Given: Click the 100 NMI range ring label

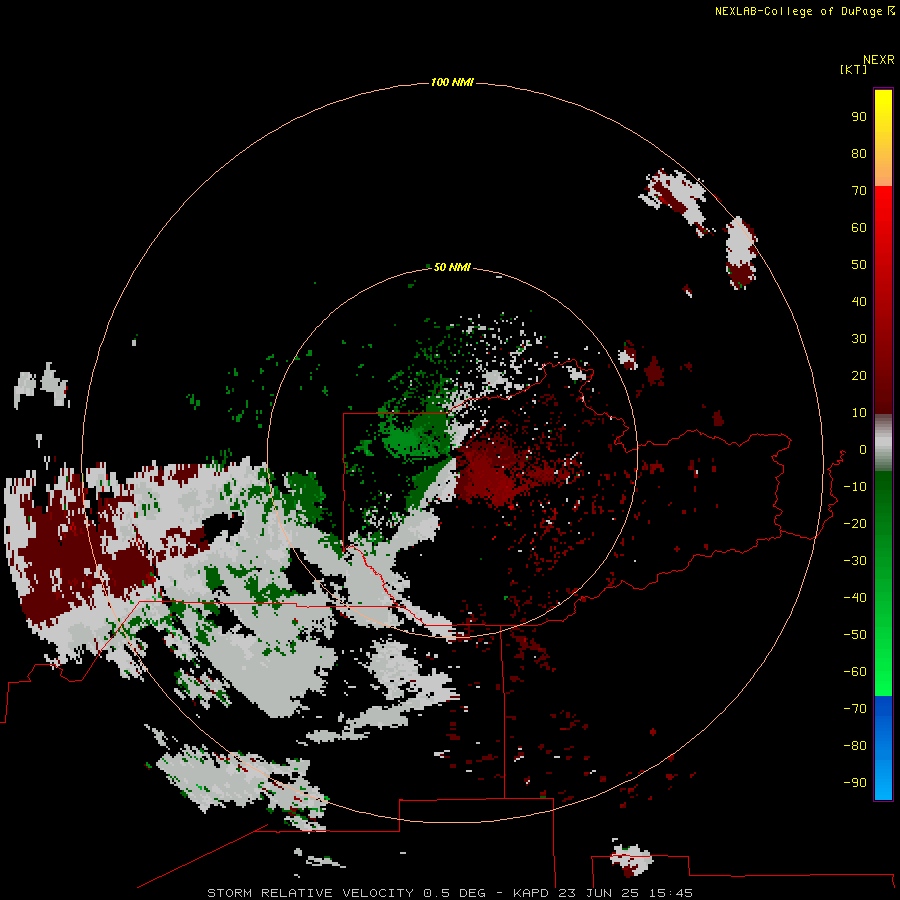Looking at the screenshot, I should pyautogui.click(x=452, y=82).
